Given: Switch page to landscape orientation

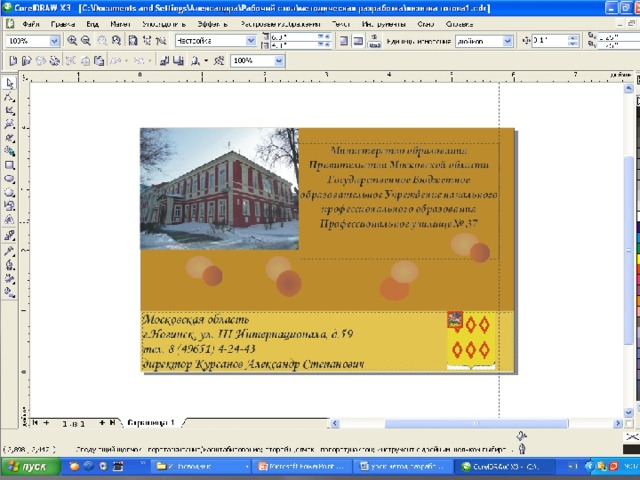Looking at the screenshot, I should (x=357, y=41).
